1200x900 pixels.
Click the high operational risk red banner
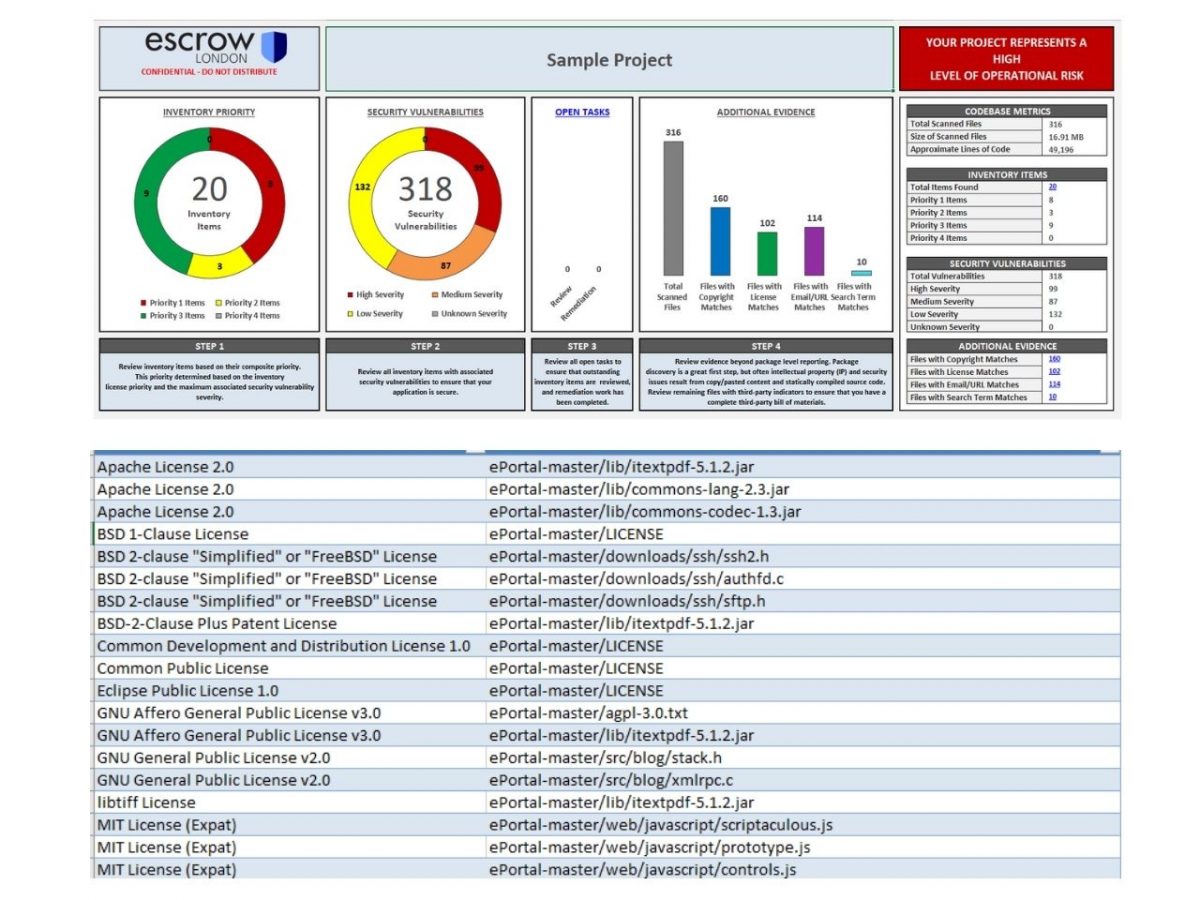click(x=1005, y=59)
